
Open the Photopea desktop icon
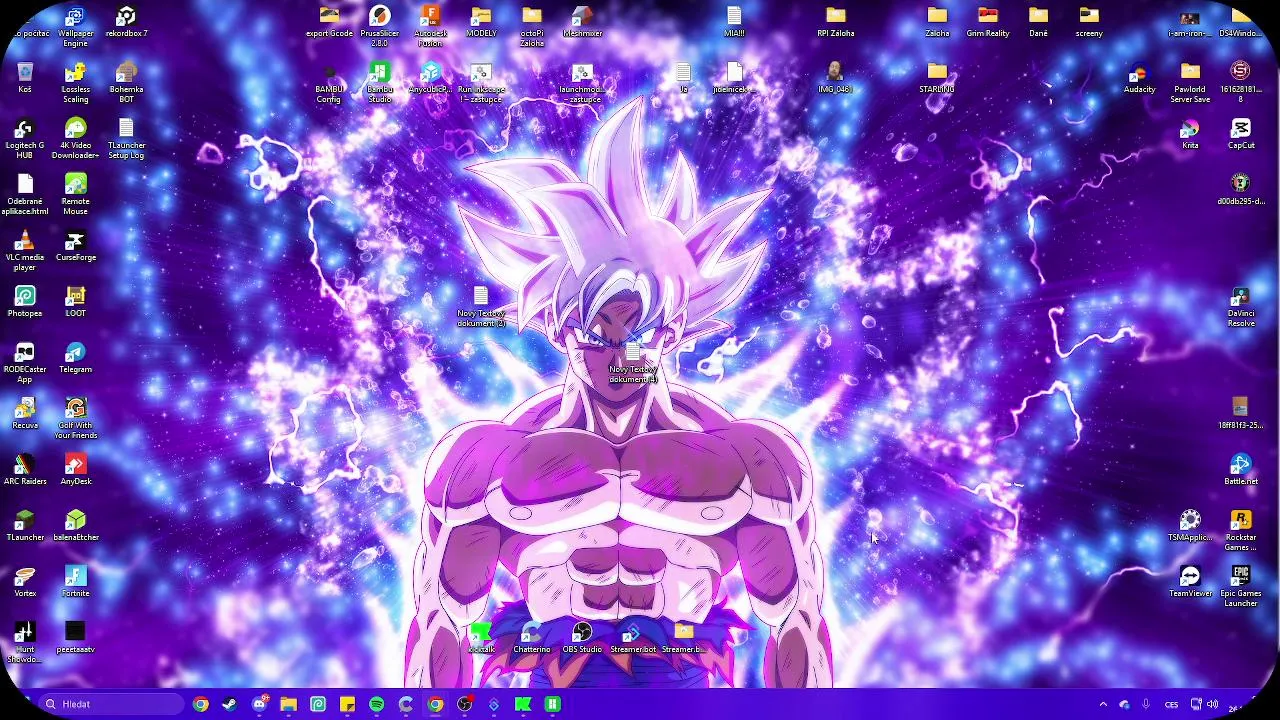click(25, 302)
